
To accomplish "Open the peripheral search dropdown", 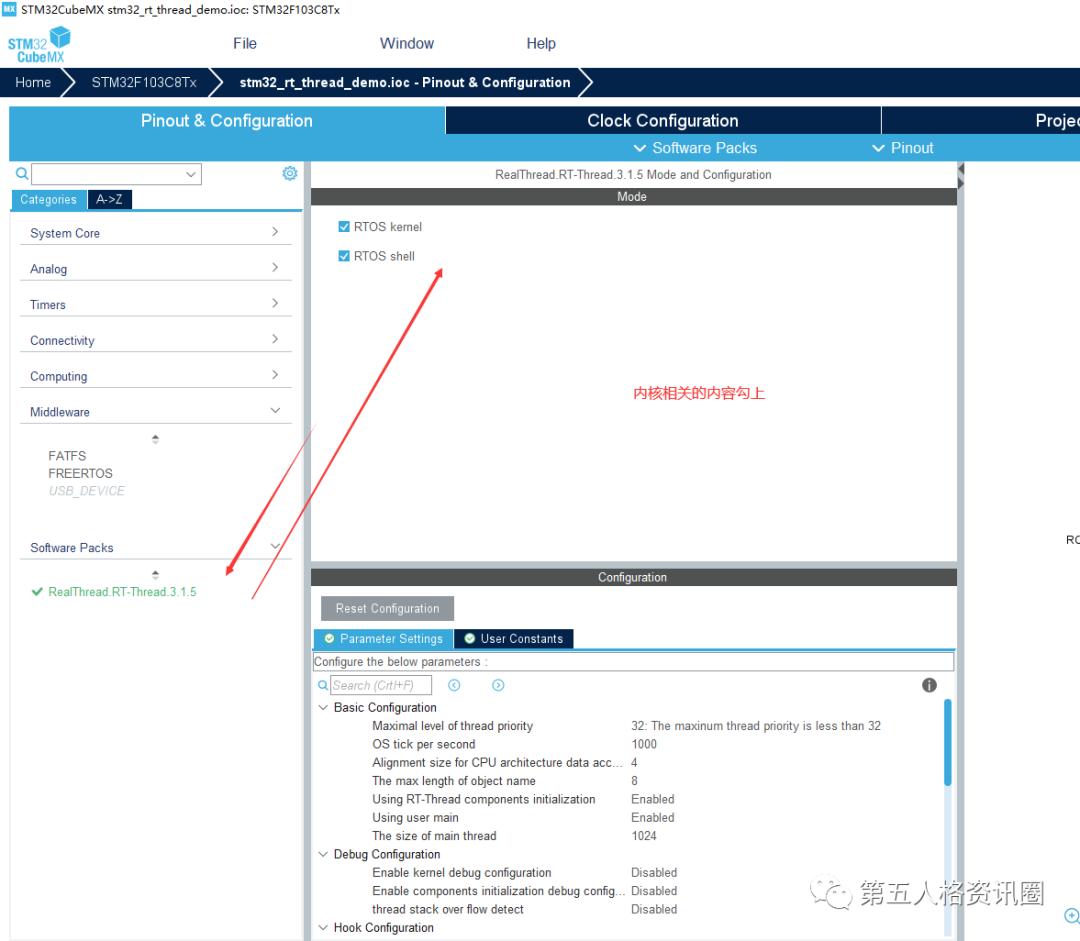I will click(x=191, y=174).
